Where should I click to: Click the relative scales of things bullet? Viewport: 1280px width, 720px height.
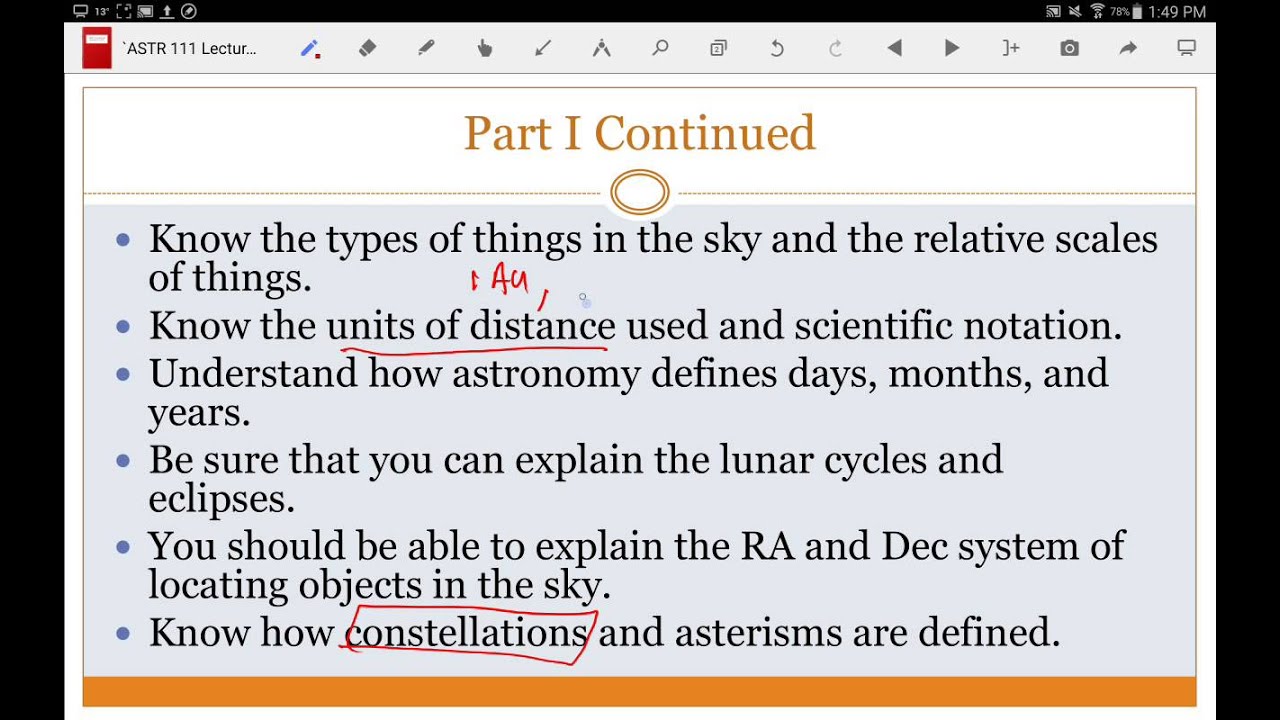point(652,258)
